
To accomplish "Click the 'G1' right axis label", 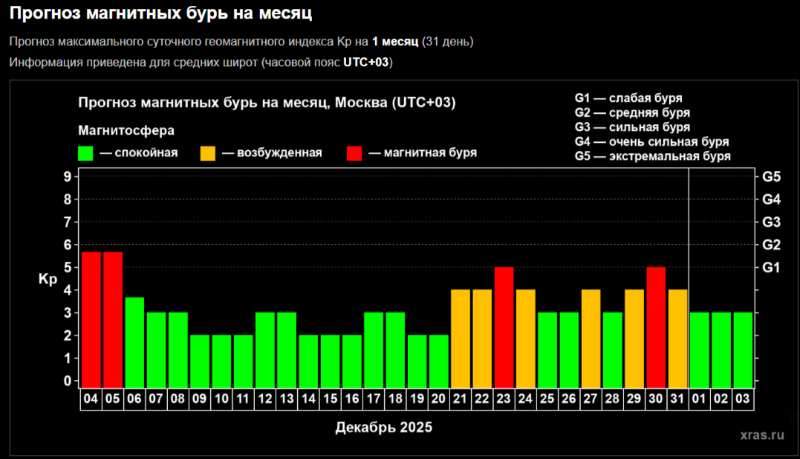I will 771,267.
